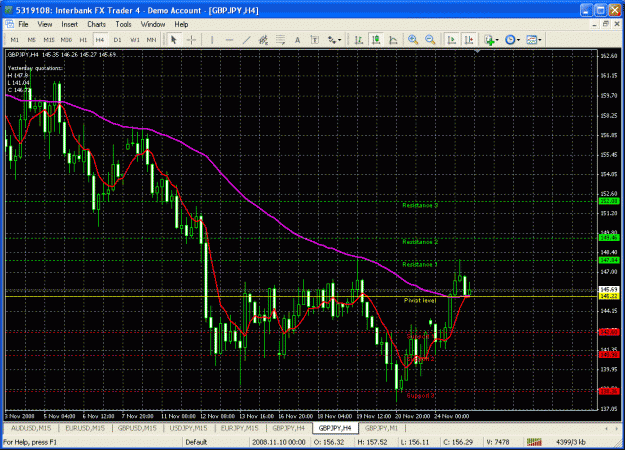Choose the trendline drawing tool
Image resolution: width=625 pixels, height=450 pixels.
pyautogui.click(x=246, y=40)
